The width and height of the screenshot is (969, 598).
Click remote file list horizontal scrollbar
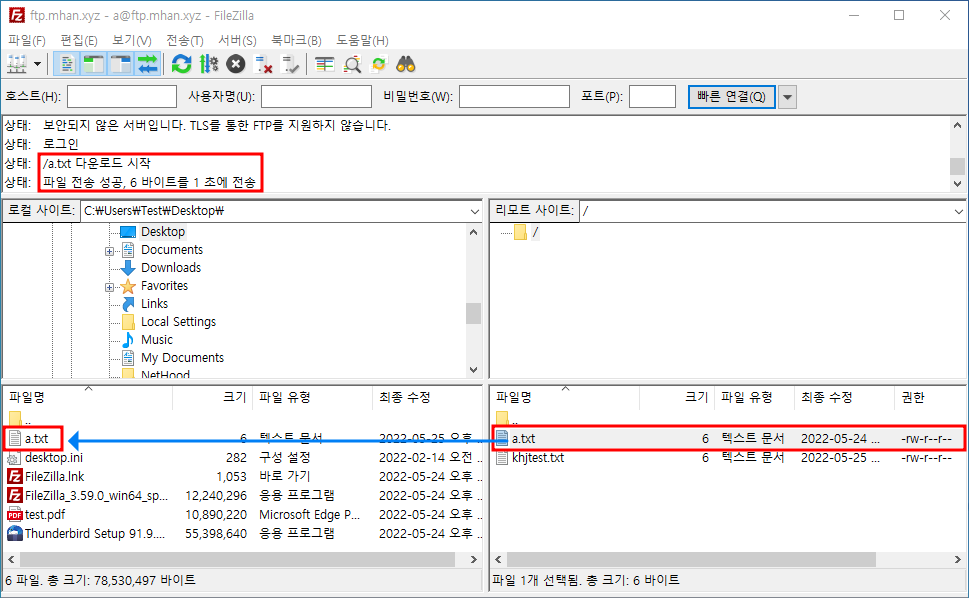691,559
